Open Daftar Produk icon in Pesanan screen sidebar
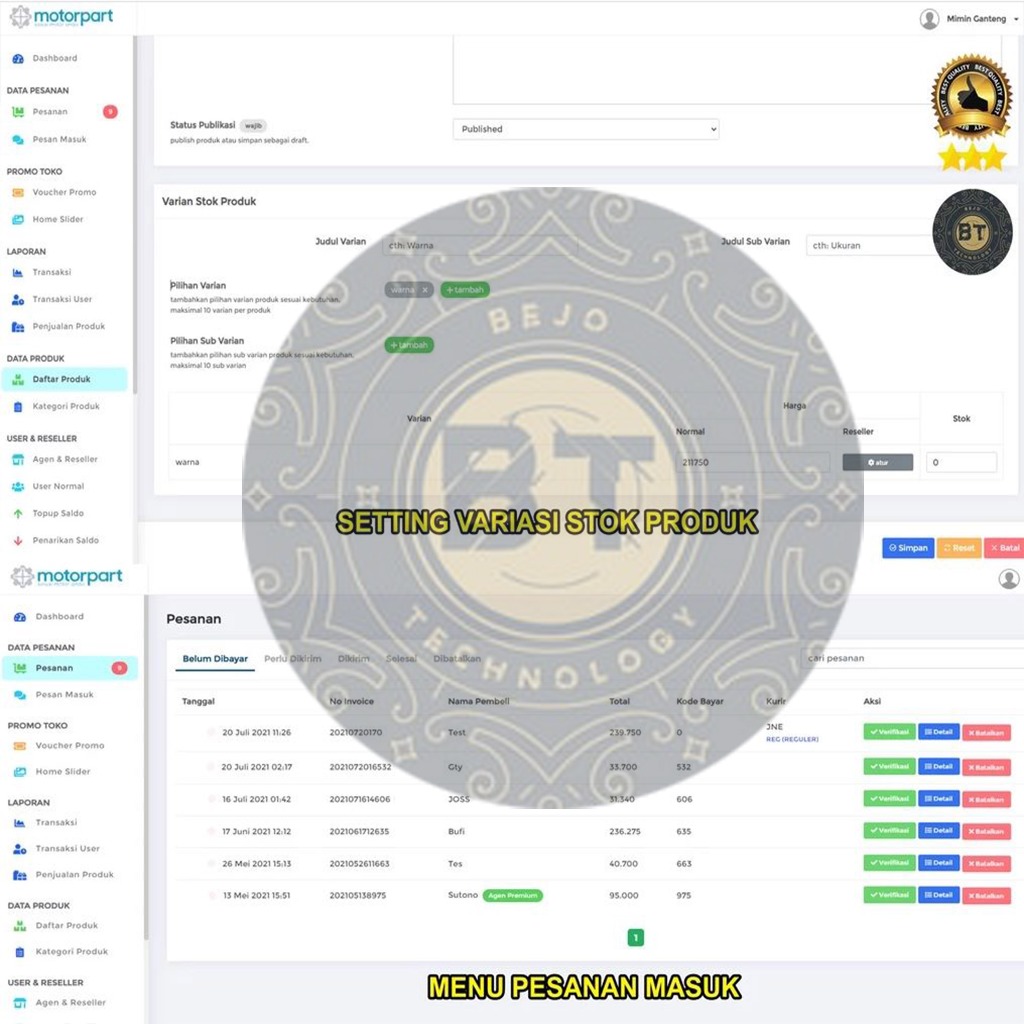 (20, 926)
